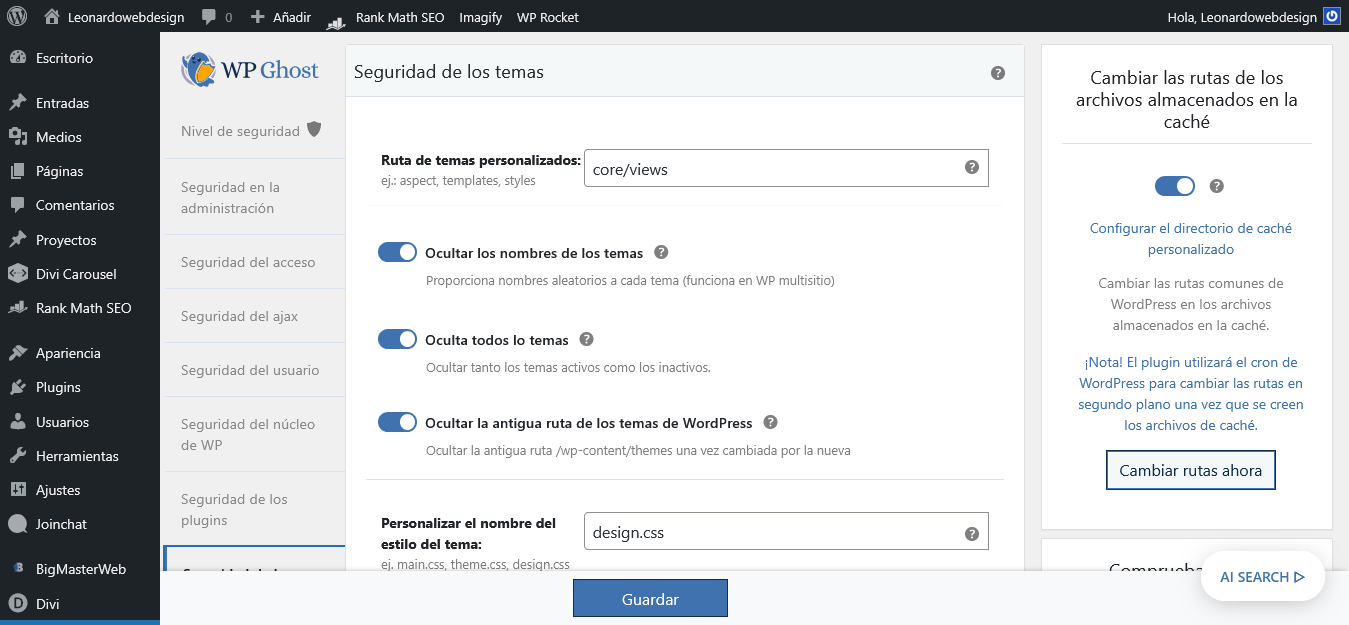1349x625 pixels.
Task: Click the user avatar icon at top right
Action: [1331, 17]
